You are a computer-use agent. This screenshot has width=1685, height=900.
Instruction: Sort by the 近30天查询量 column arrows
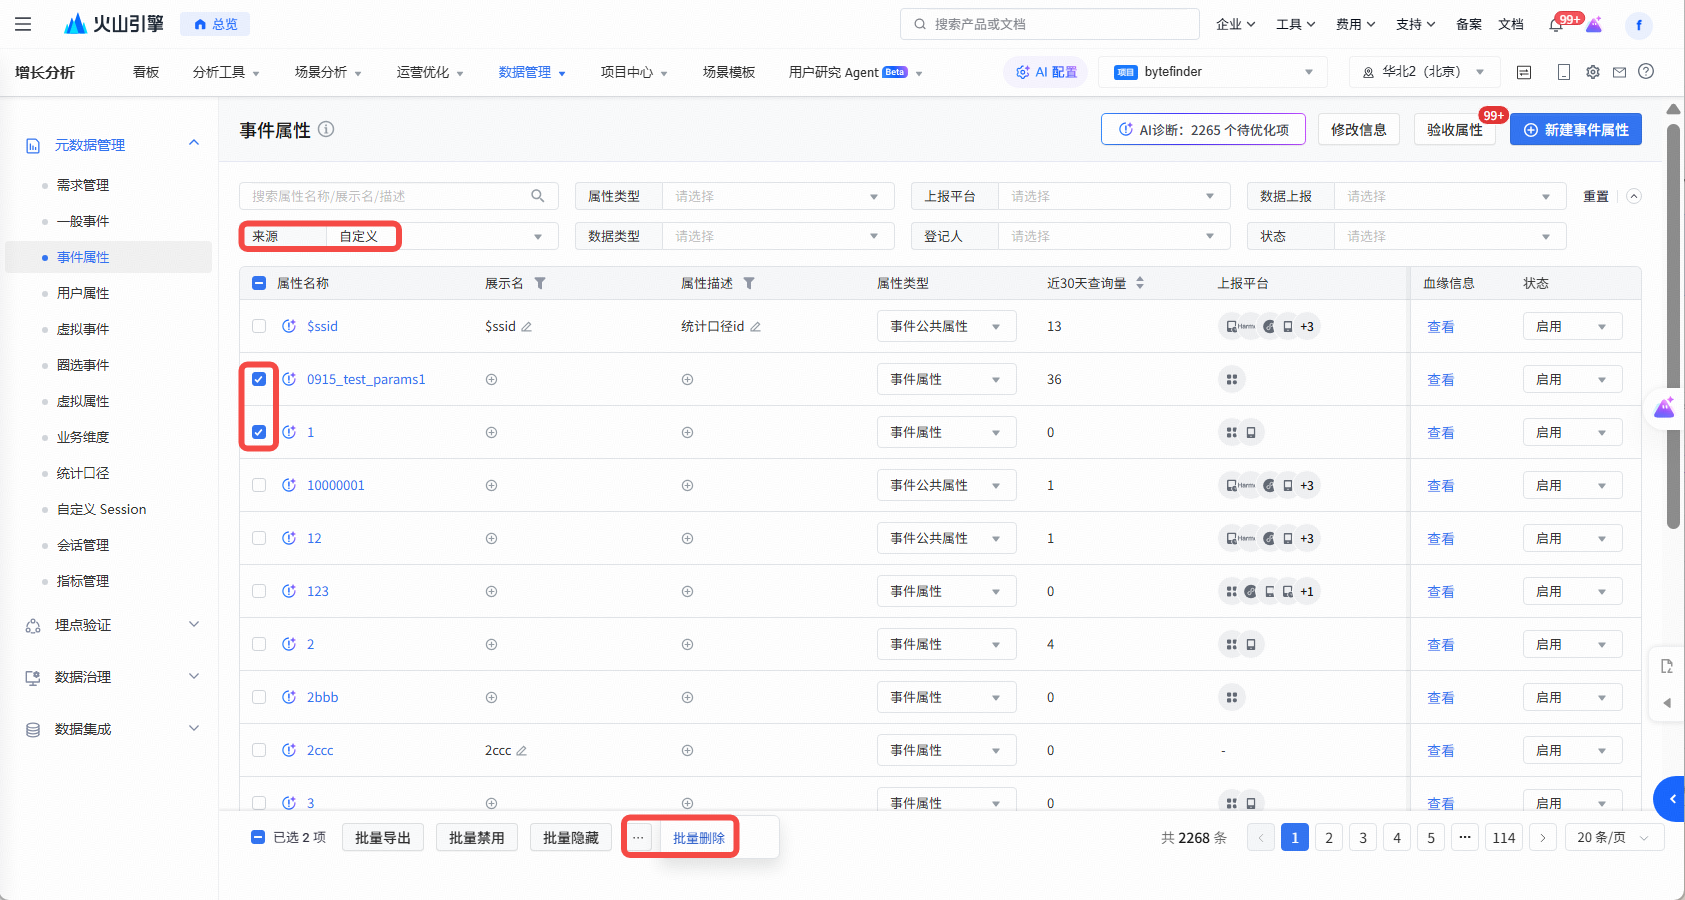(x=1140, y=283)
